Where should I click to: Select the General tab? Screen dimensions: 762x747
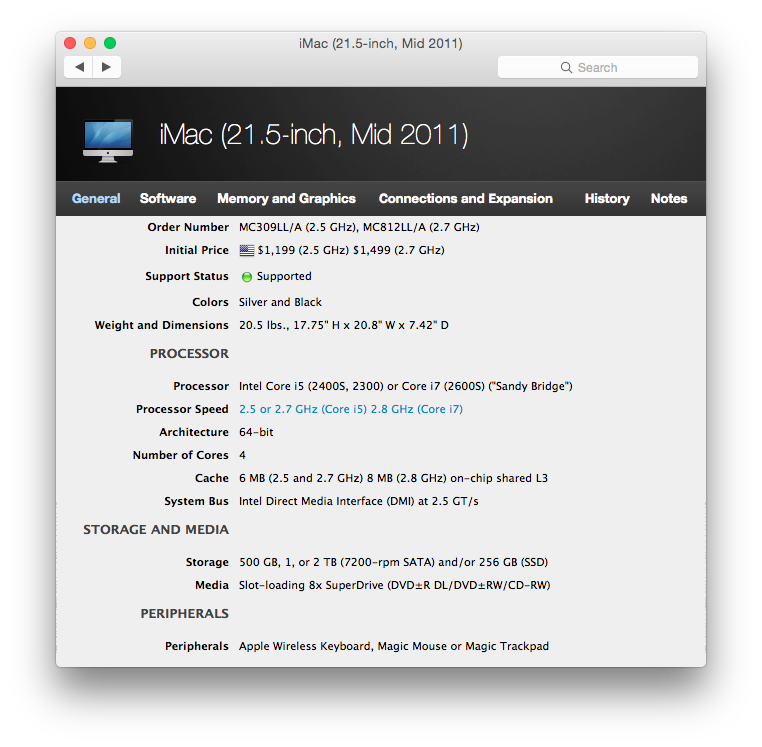click(x=96, y=198)
